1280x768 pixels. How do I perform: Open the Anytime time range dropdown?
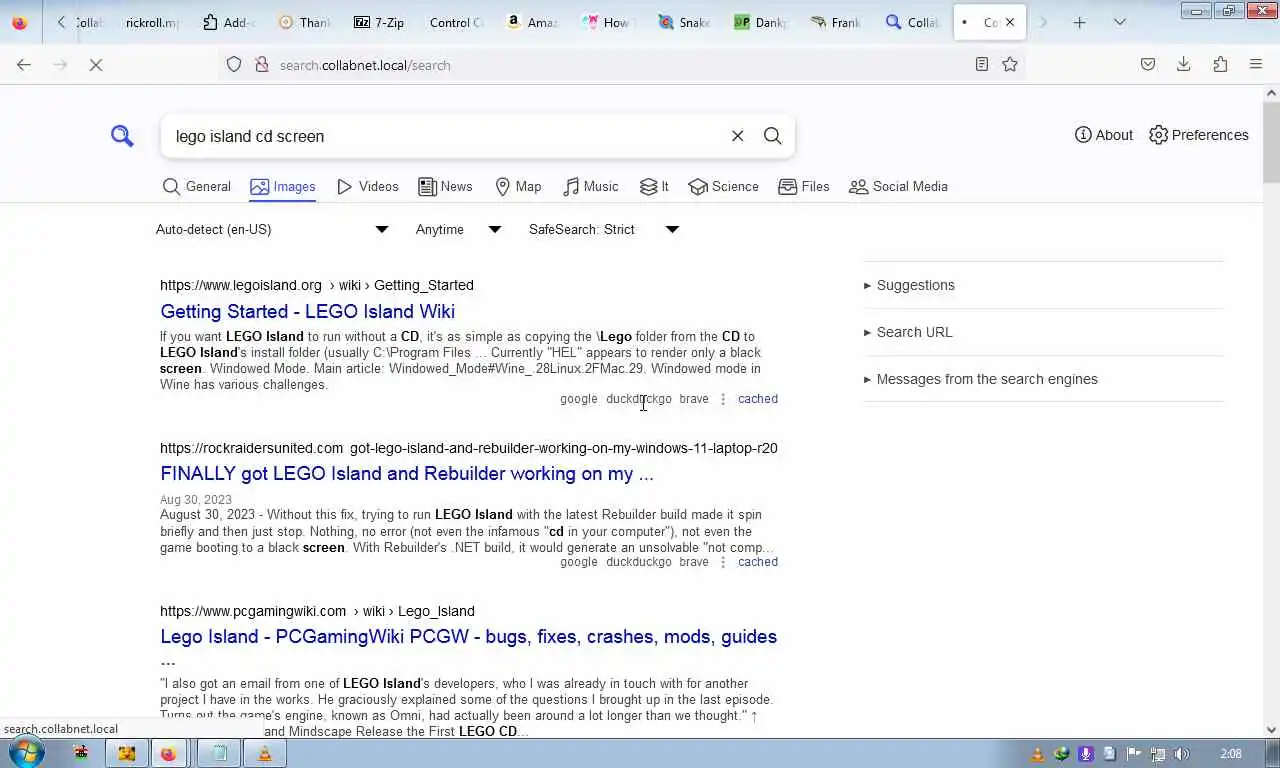tap(458, 229)
